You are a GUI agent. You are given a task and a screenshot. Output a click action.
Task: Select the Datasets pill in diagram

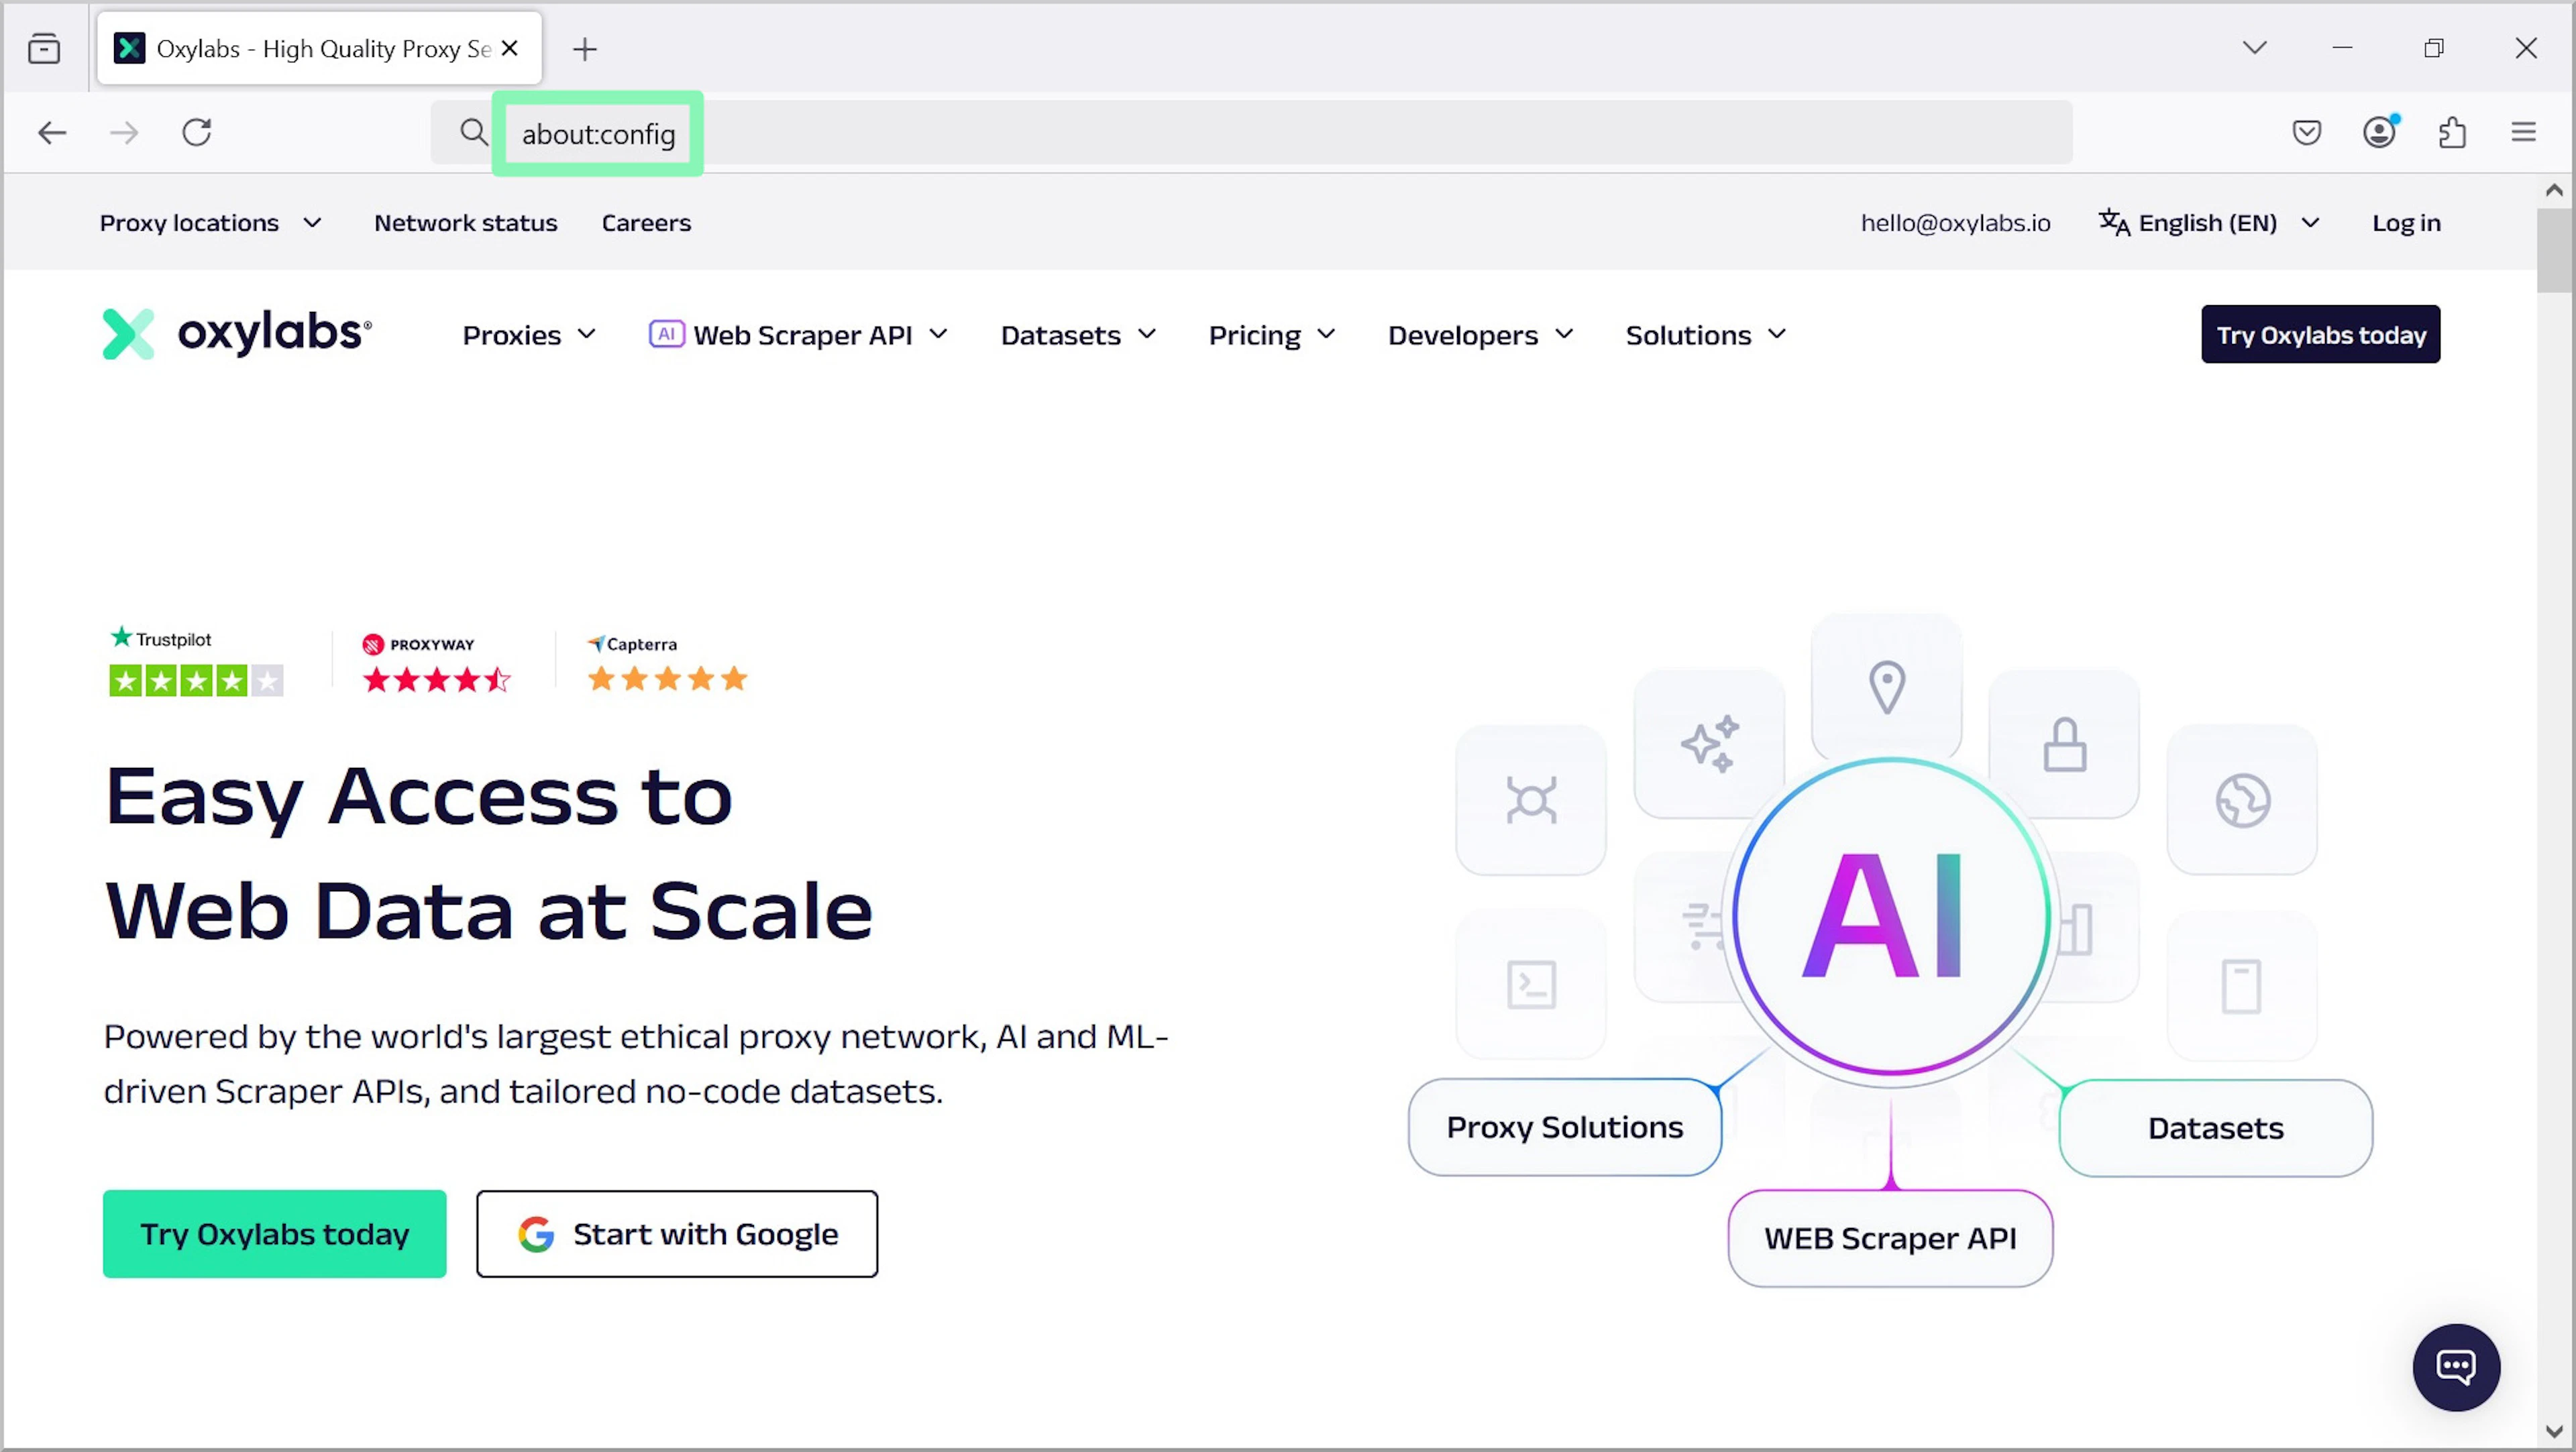point(2215,1128)
